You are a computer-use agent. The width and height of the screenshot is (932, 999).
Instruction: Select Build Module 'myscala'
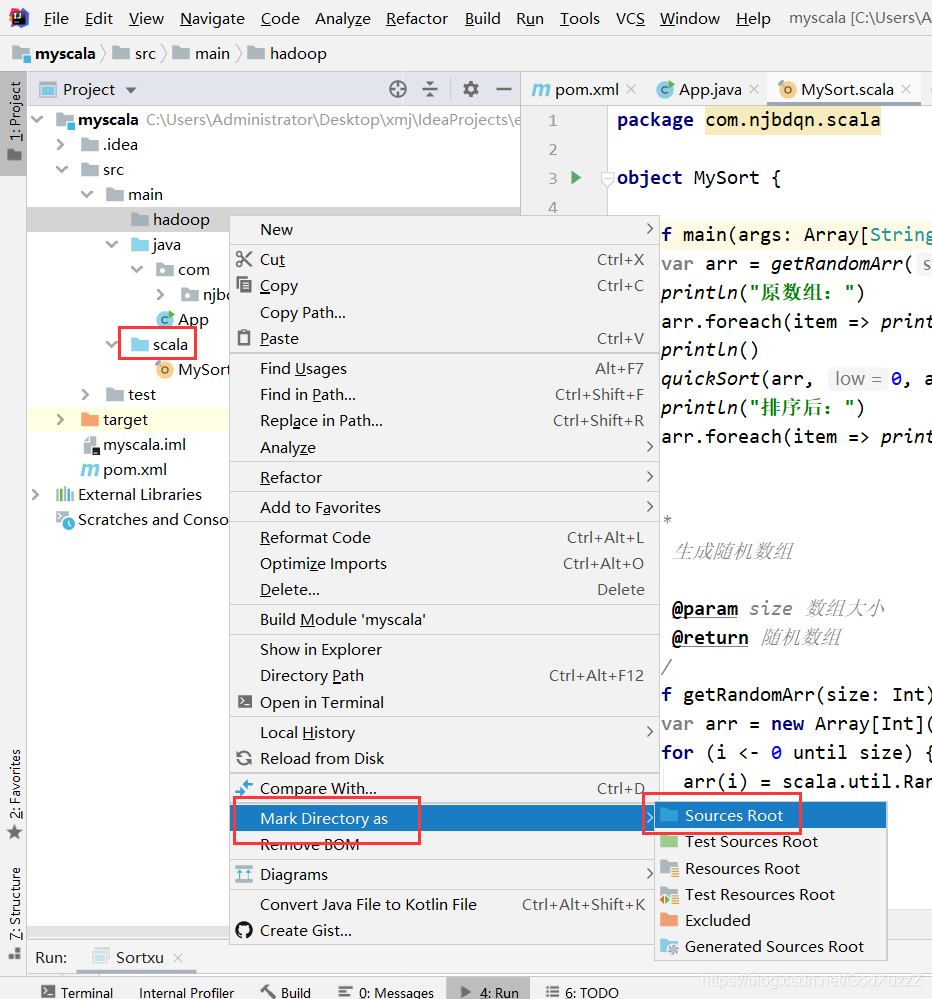click(444, 619)
